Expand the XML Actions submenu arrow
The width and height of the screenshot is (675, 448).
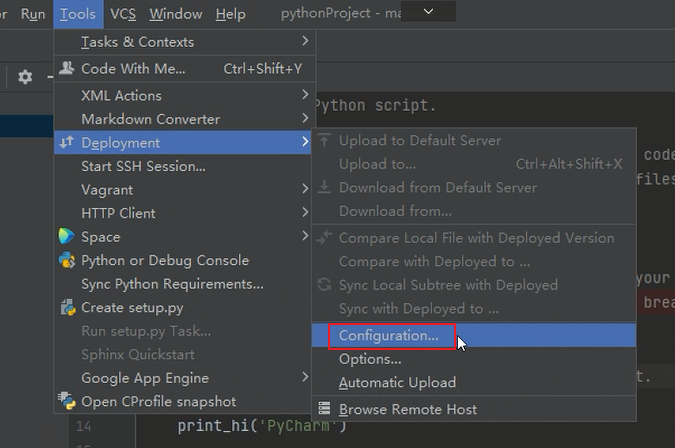click(x=305, y=95)
